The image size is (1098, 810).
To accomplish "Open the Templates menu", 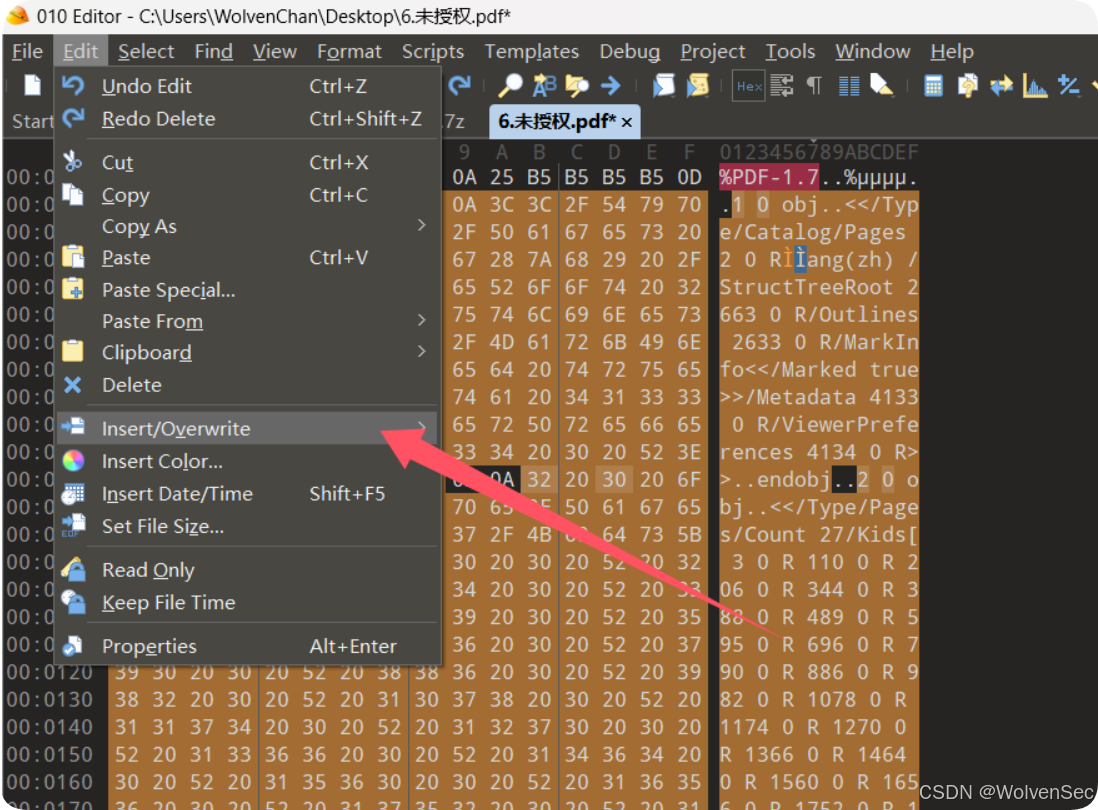I will pos(531,51).
